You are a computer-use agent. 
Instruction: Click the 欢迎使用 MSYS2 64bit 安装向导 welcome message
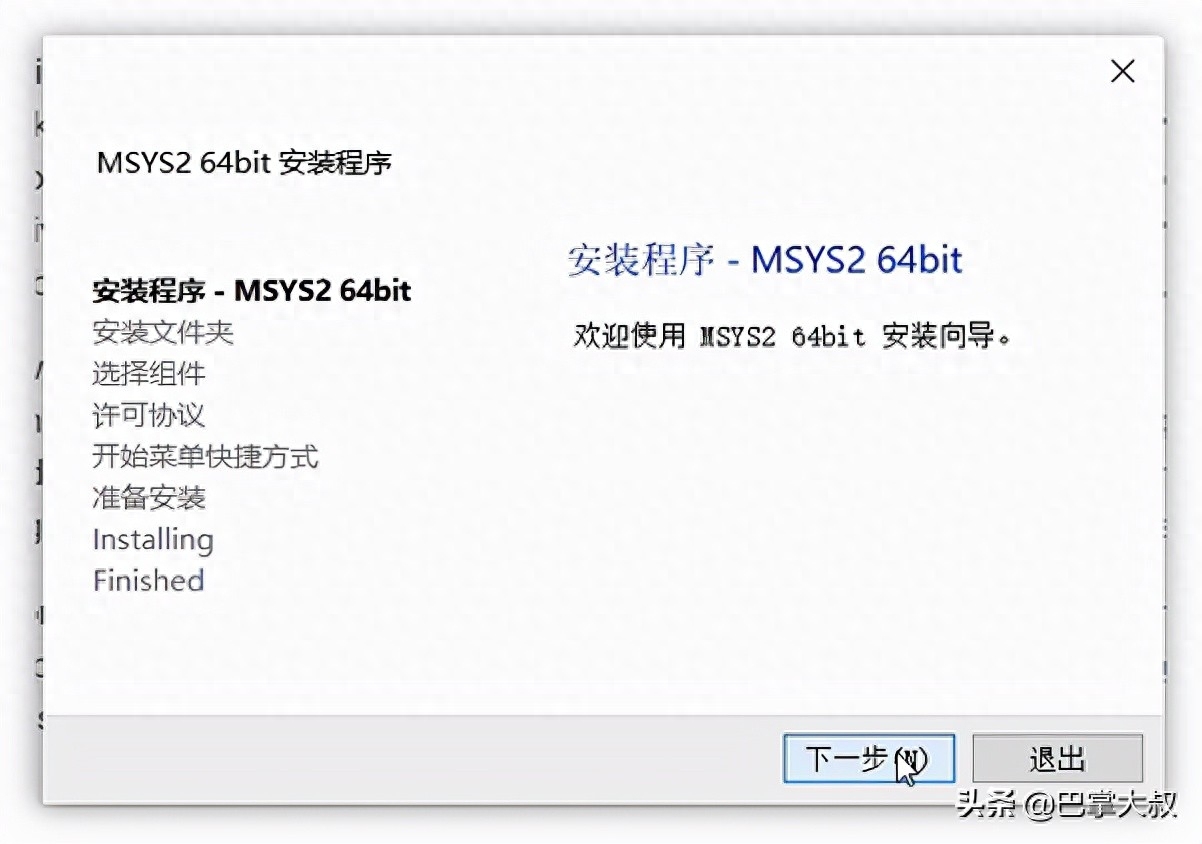click(x=793, y=336)
